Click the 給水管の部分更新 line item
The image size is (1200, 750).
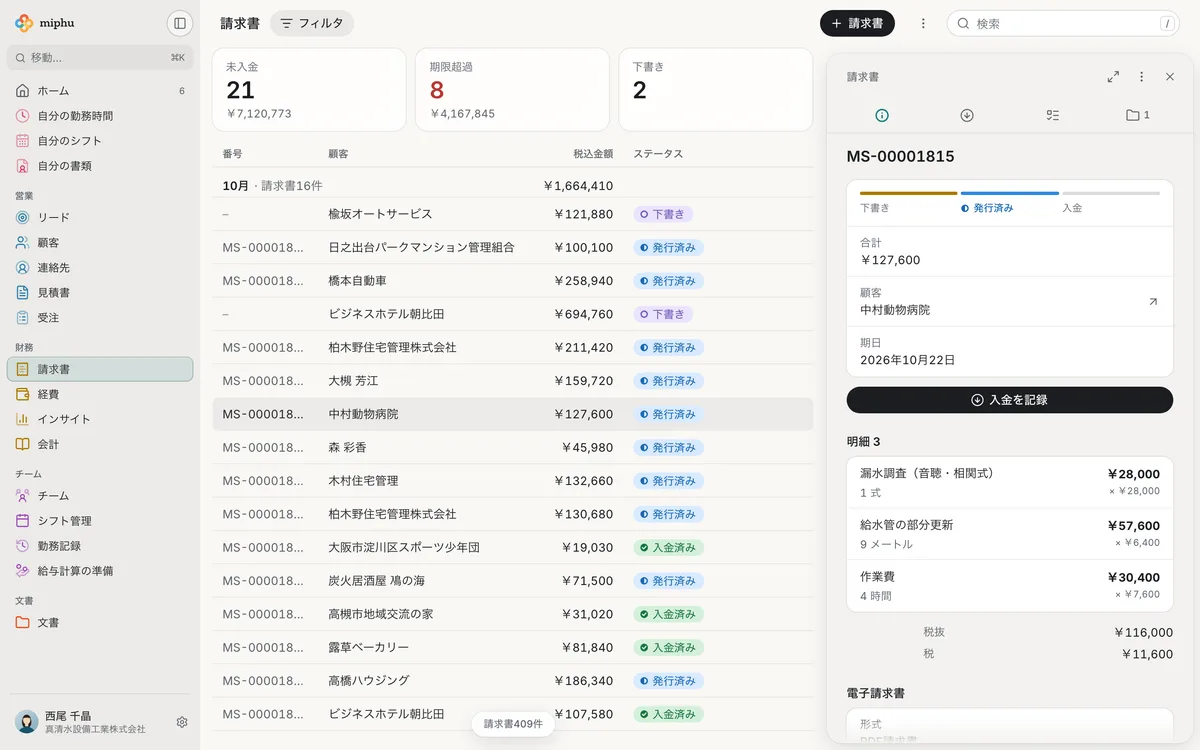coord(1010,534)
